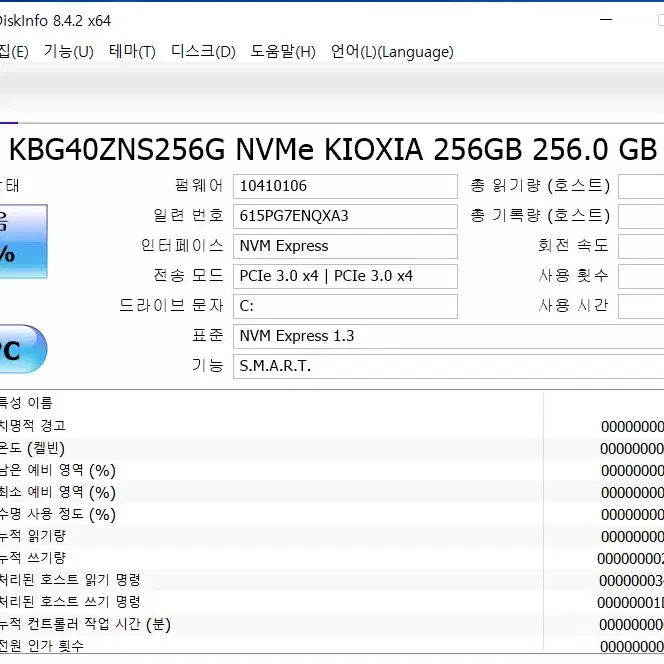Viewport: 664px width, 664px height.
Task: Click the serial number field 615PG7ENQXA3
Action: point(345,216)
